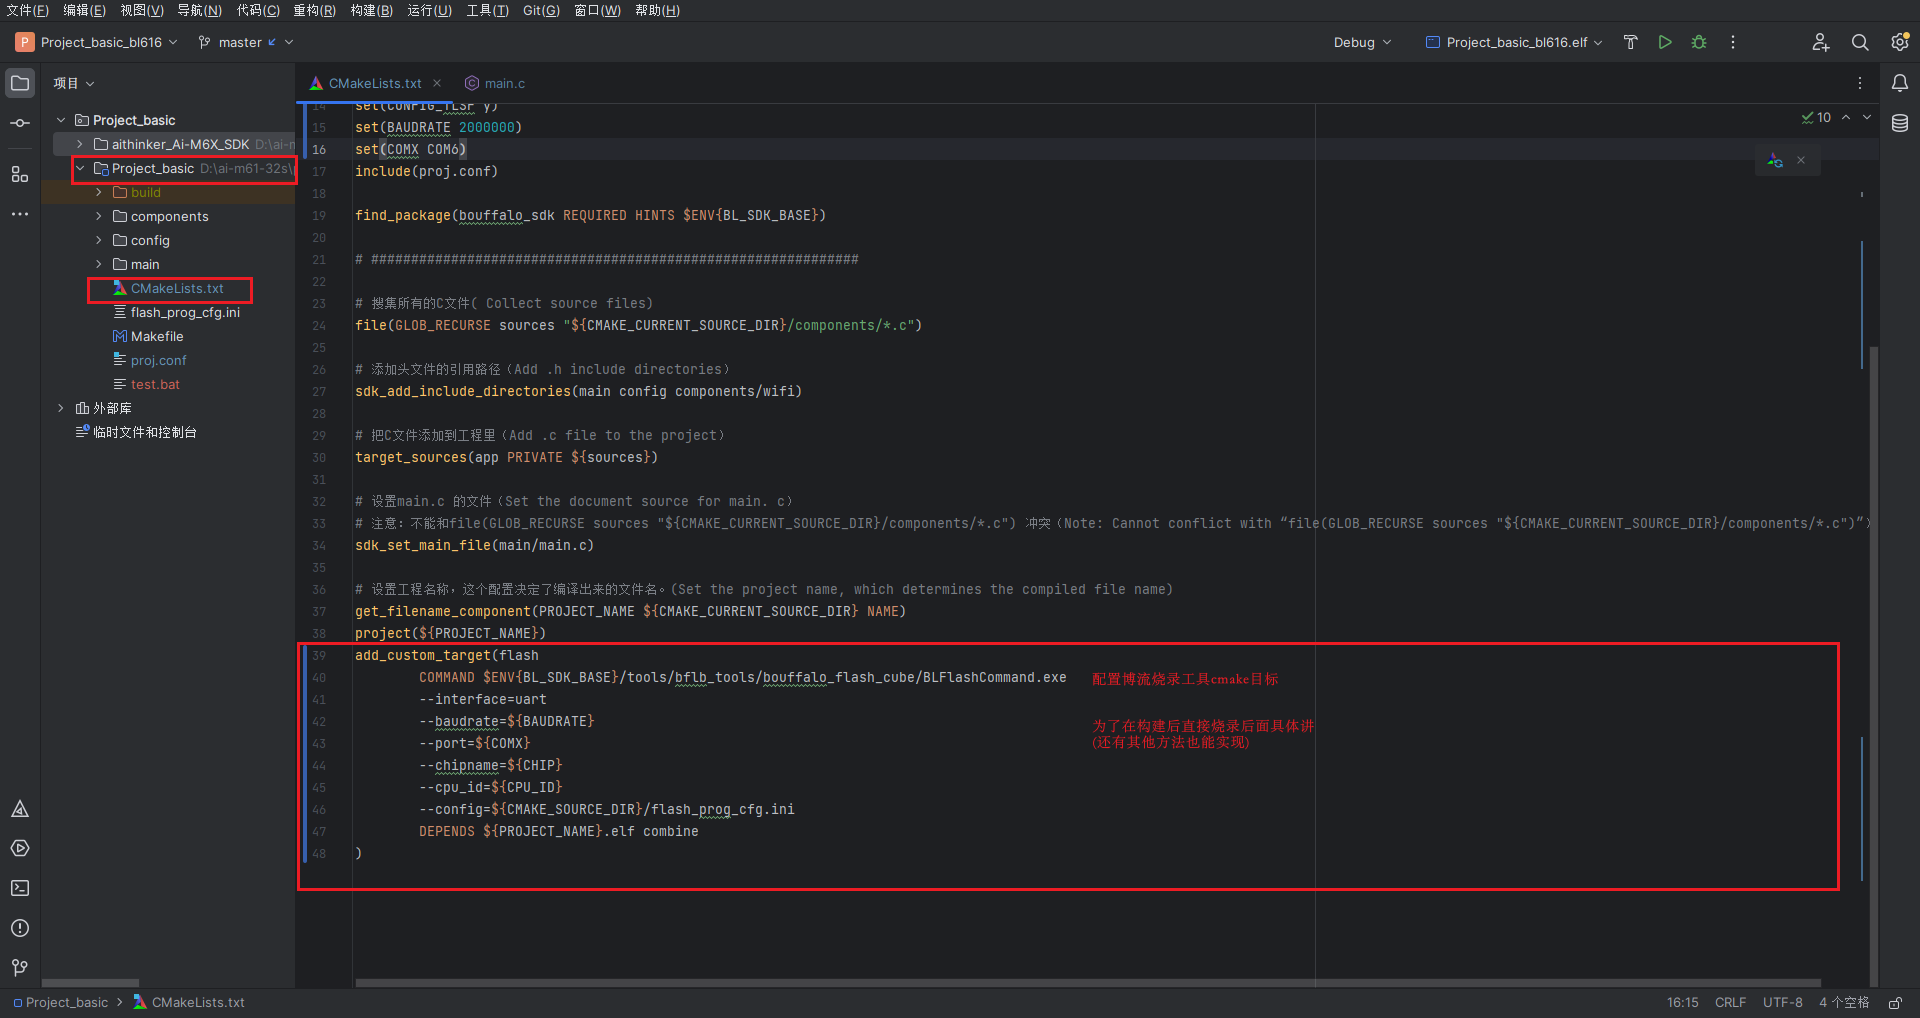This screenshot has width=1920, height=1018.
Task: Open Code With Me user icon
Action: (1821, 42)
